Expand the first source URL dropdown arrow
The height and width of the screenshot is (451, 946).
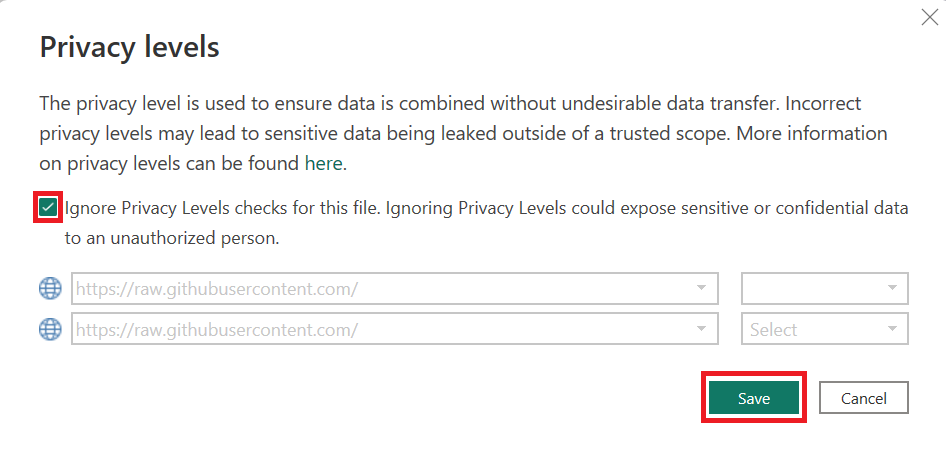[x=700, y=289]
